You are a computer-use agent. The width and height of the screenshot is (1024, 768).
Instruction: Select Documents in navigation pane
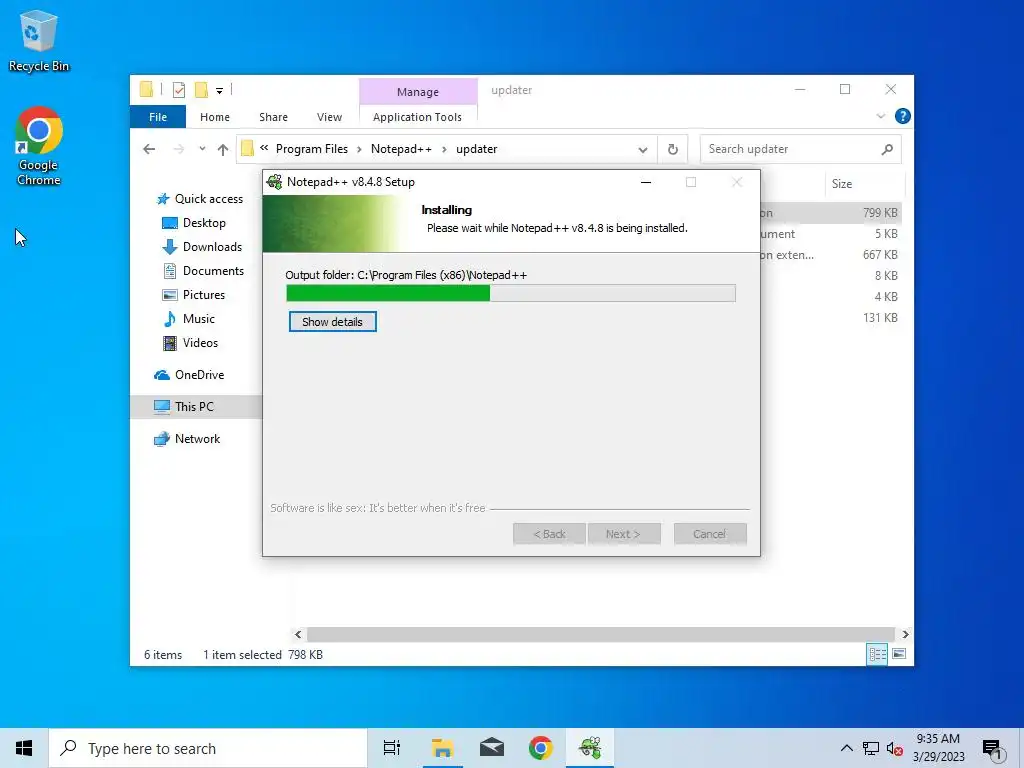[x=213, y=271]
